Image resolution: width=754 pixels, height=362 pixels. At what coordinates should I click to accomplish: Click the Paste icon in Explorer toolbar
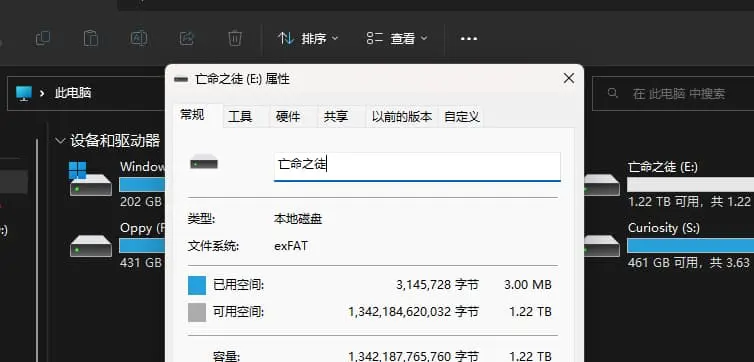[x=90, y=38]
